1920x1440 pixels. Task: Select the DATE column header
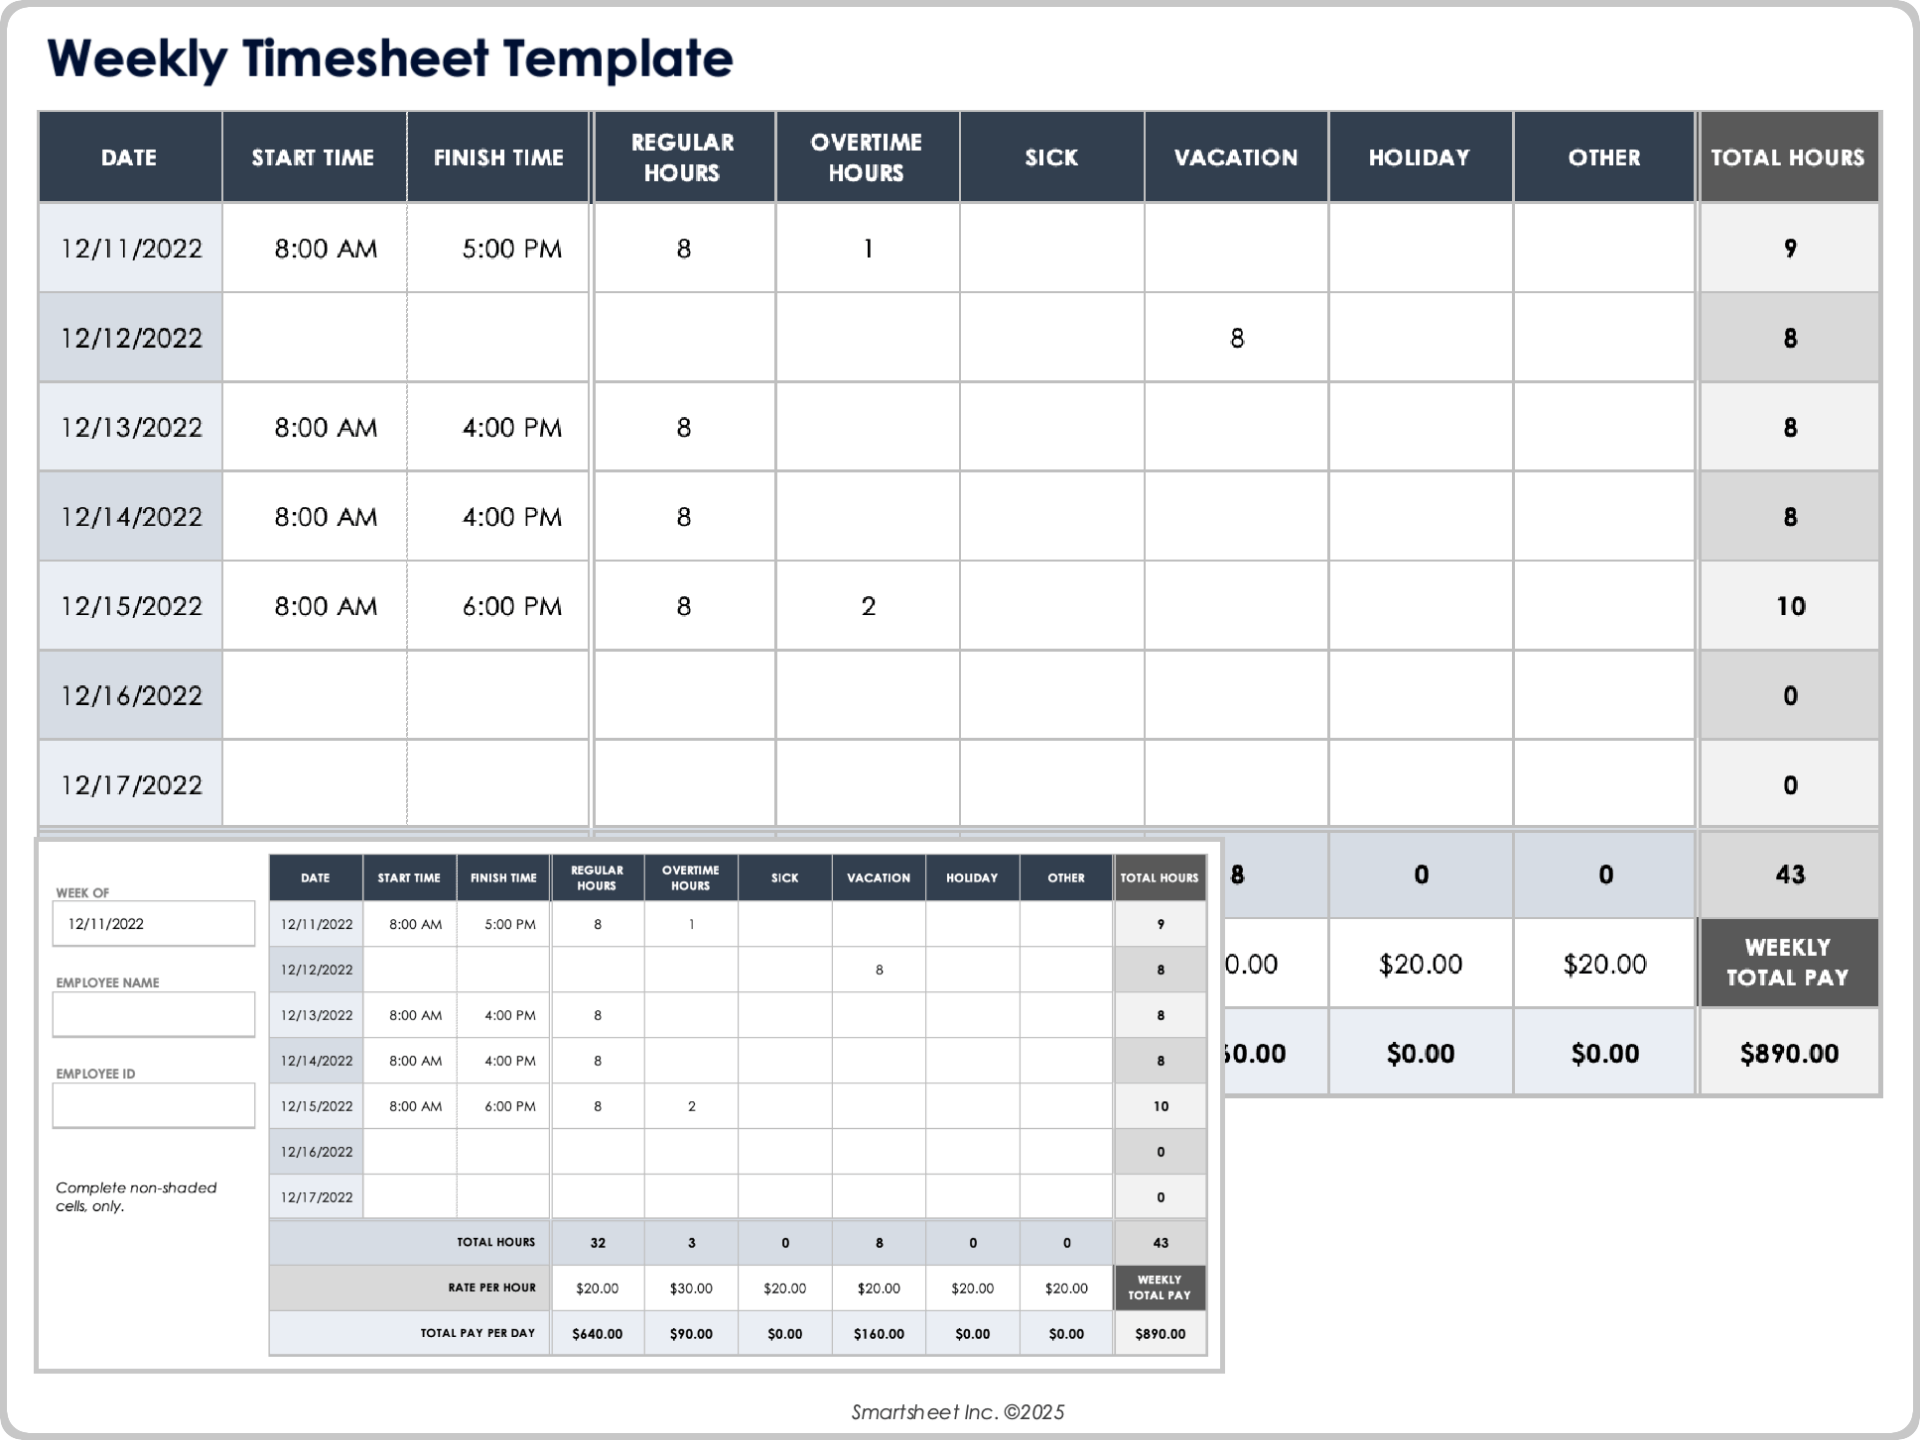(129, 157)
